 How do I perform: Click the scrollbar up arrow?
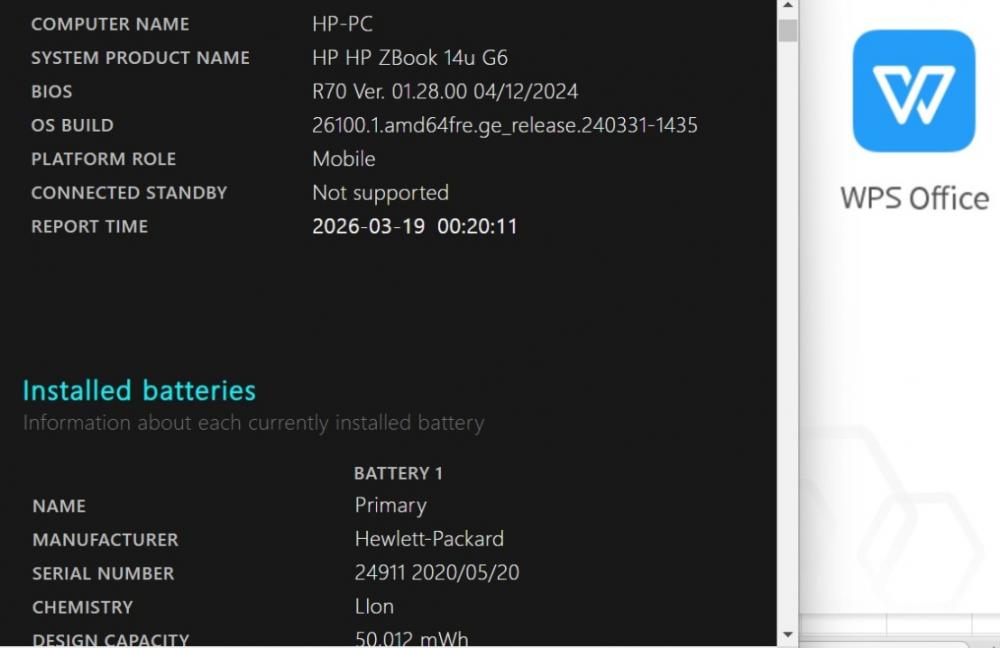pyautogui.click(x=788, y=5)
